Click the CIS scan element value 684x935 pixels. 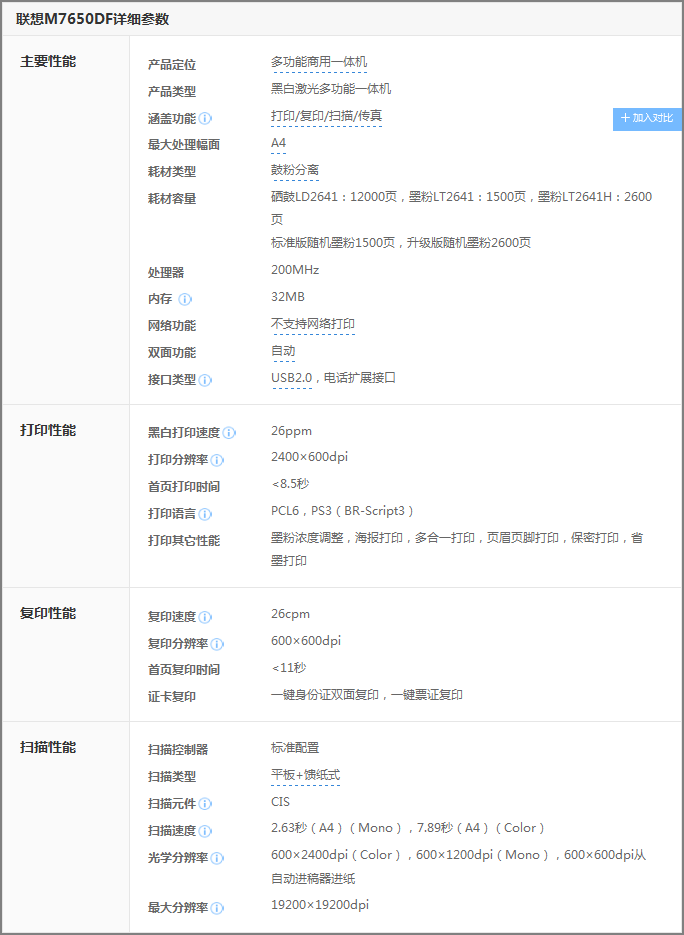pyautogui.click(x=280, y=801)
